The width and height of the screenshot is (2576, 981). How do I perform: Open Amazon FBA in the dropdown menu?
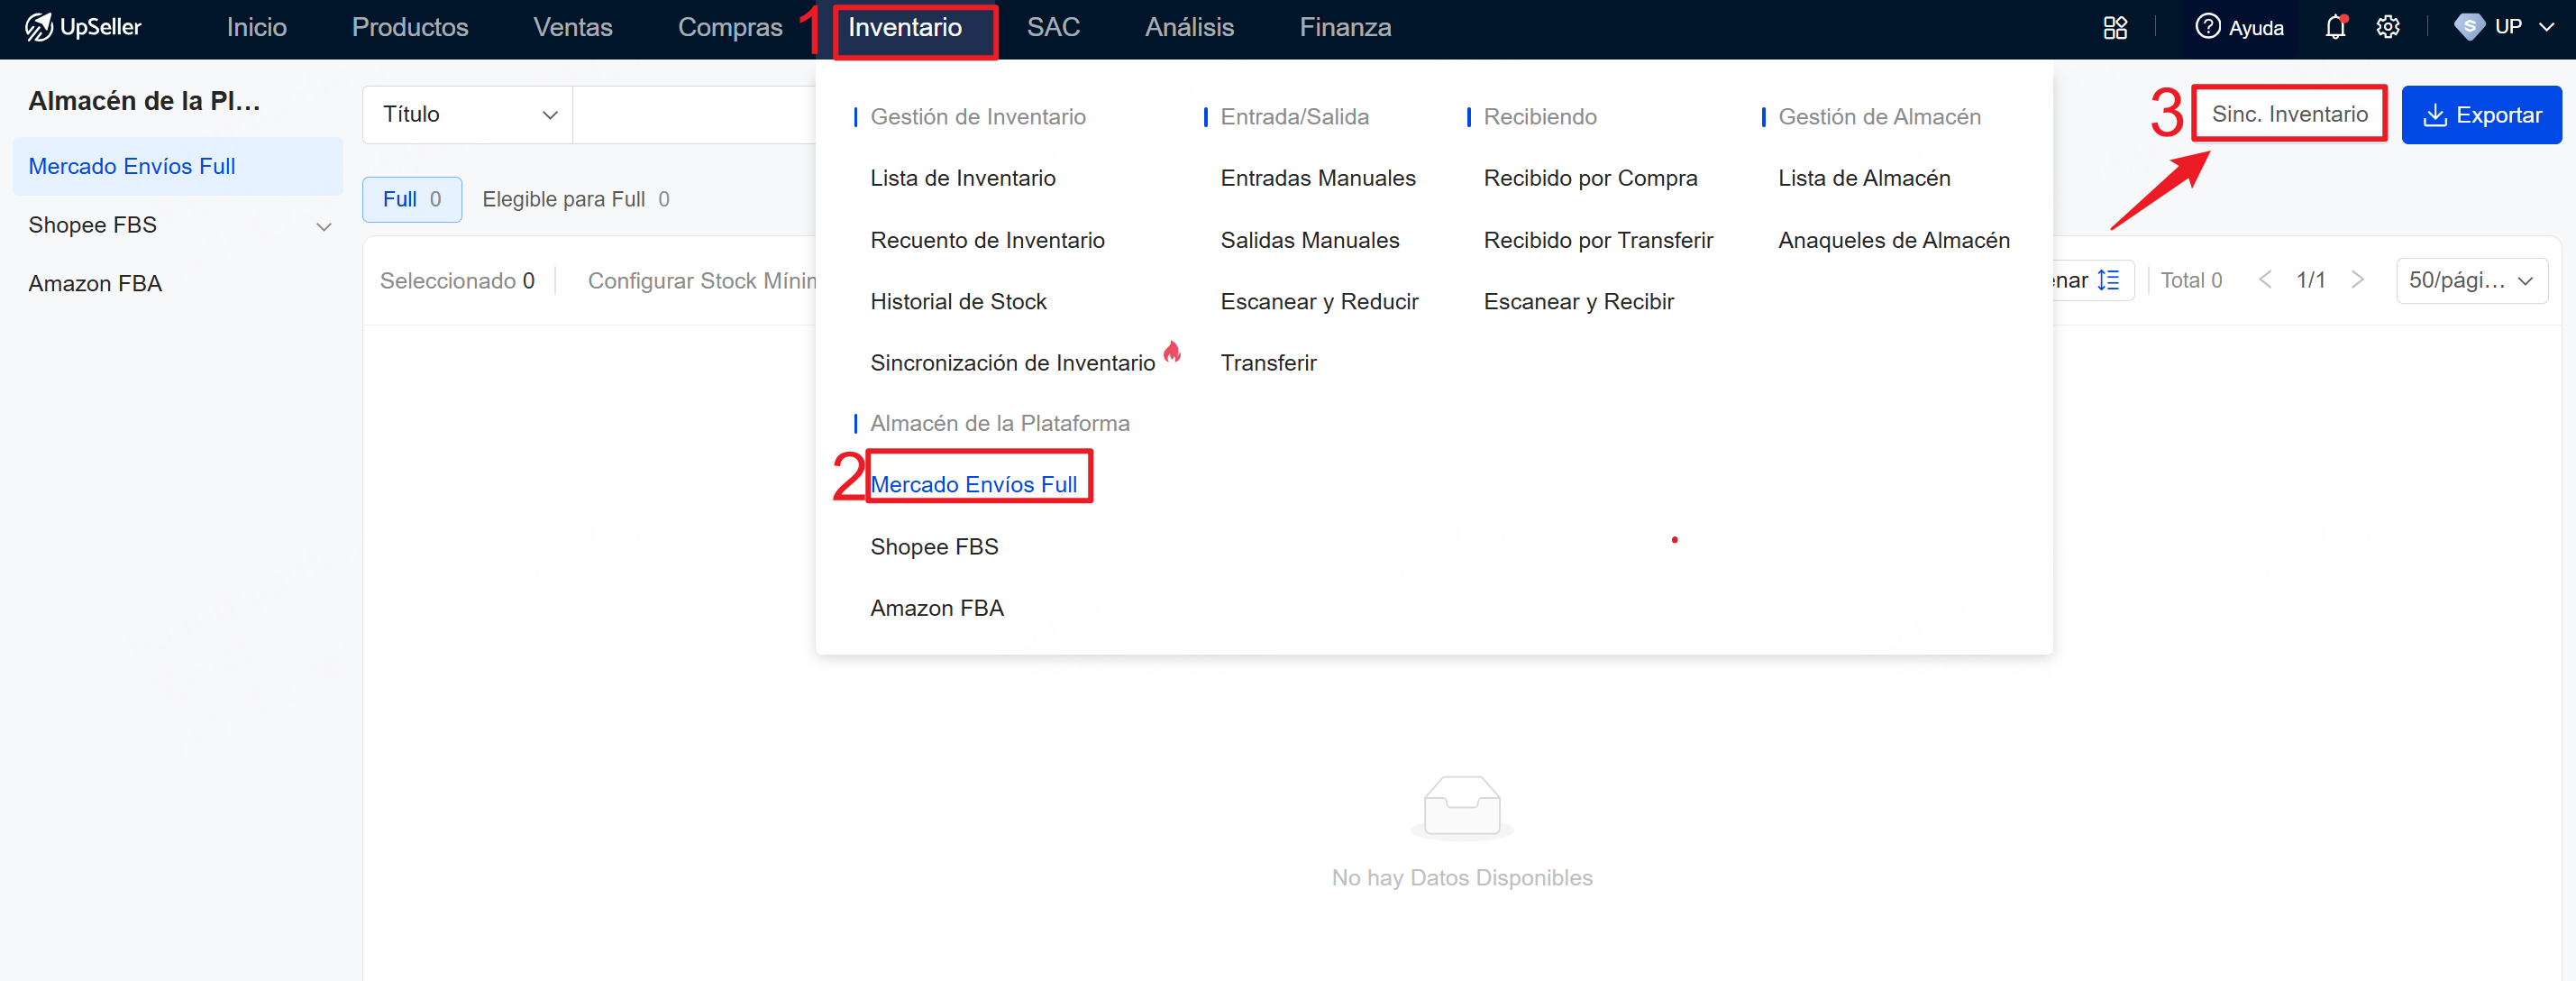coord(937,608)
